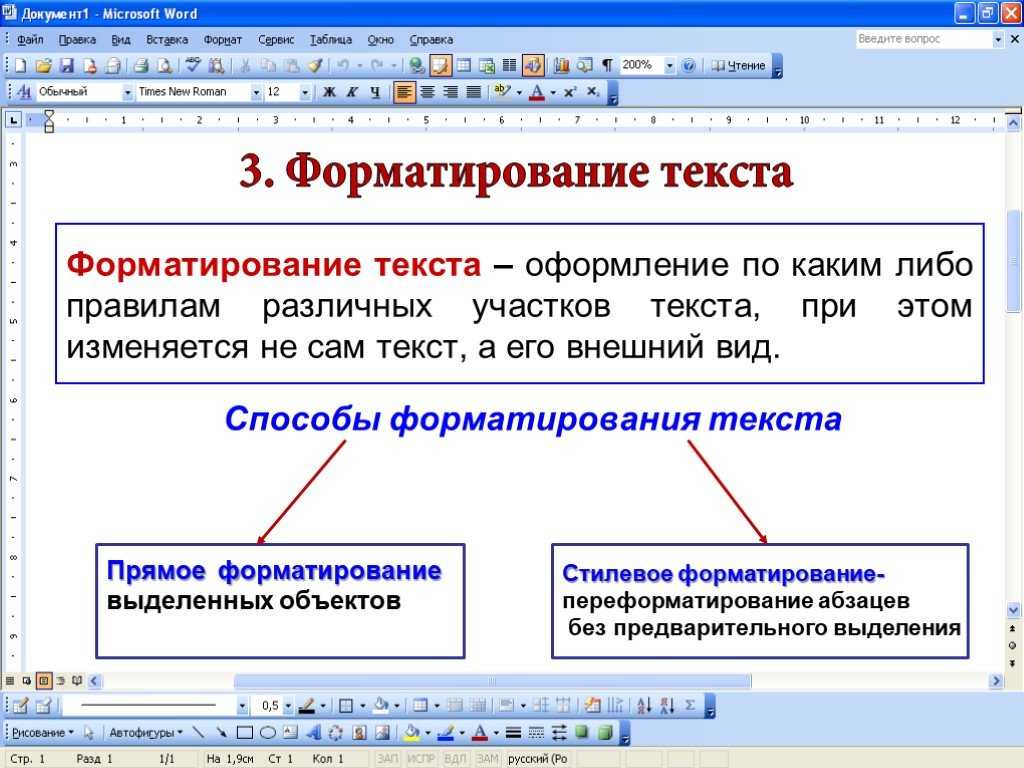Open print preview magnifier icon
The image size is (1024, 768).
pos(165,65)
